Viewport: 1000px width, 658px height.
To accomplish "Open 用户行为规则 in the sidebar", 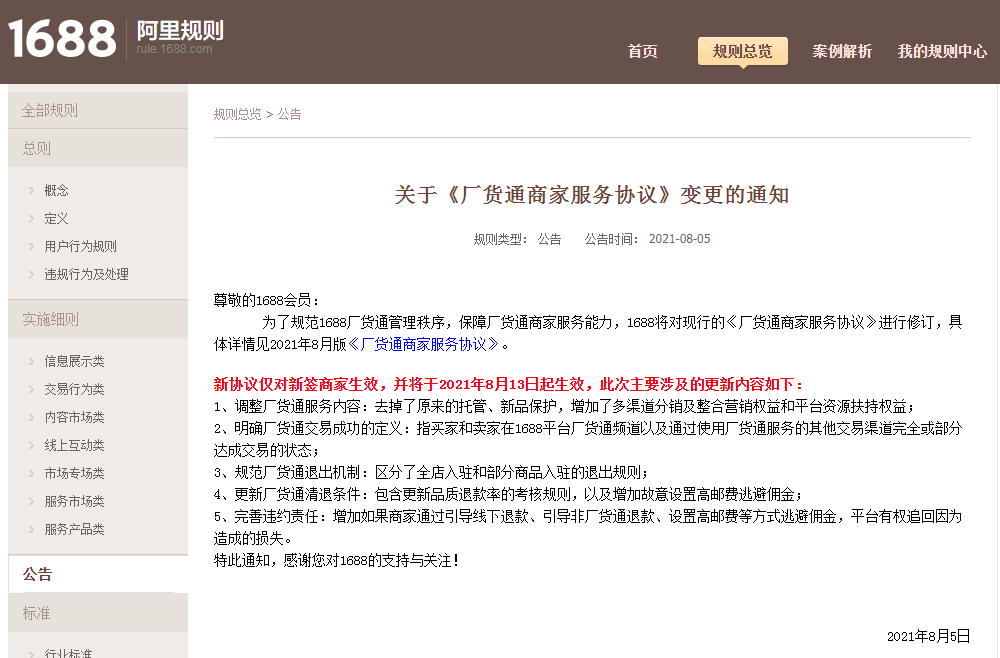I will coord(80,246).
